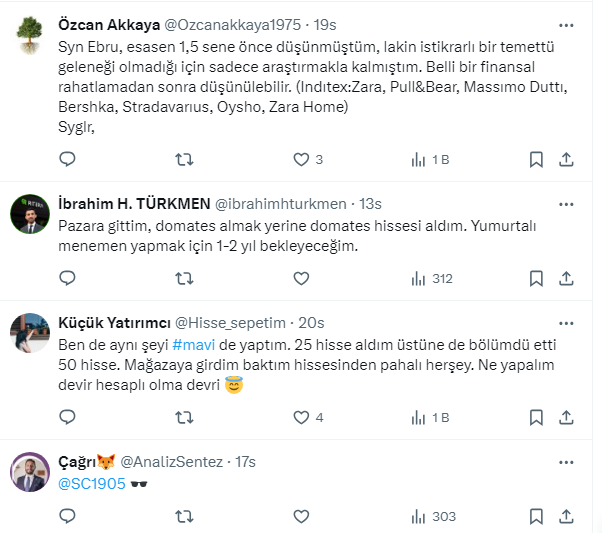Like İbrahim H. TÜRKMEN's domates tweet
Viewport: 602px width, 533px height.
click(x=301, y=279)
